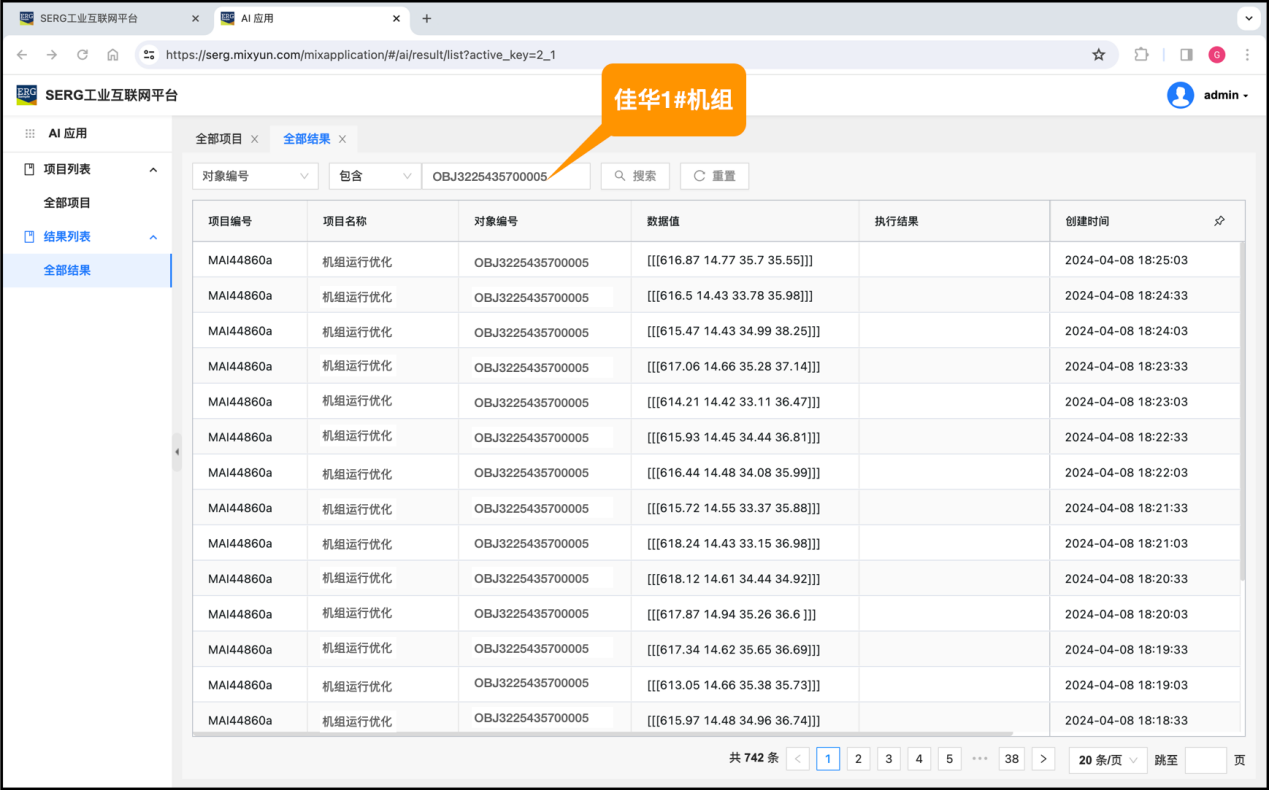Viewport: 1269px width, 790px height.
Task: Click the sidebar collapse arrow handle
Action: [177, 452]
